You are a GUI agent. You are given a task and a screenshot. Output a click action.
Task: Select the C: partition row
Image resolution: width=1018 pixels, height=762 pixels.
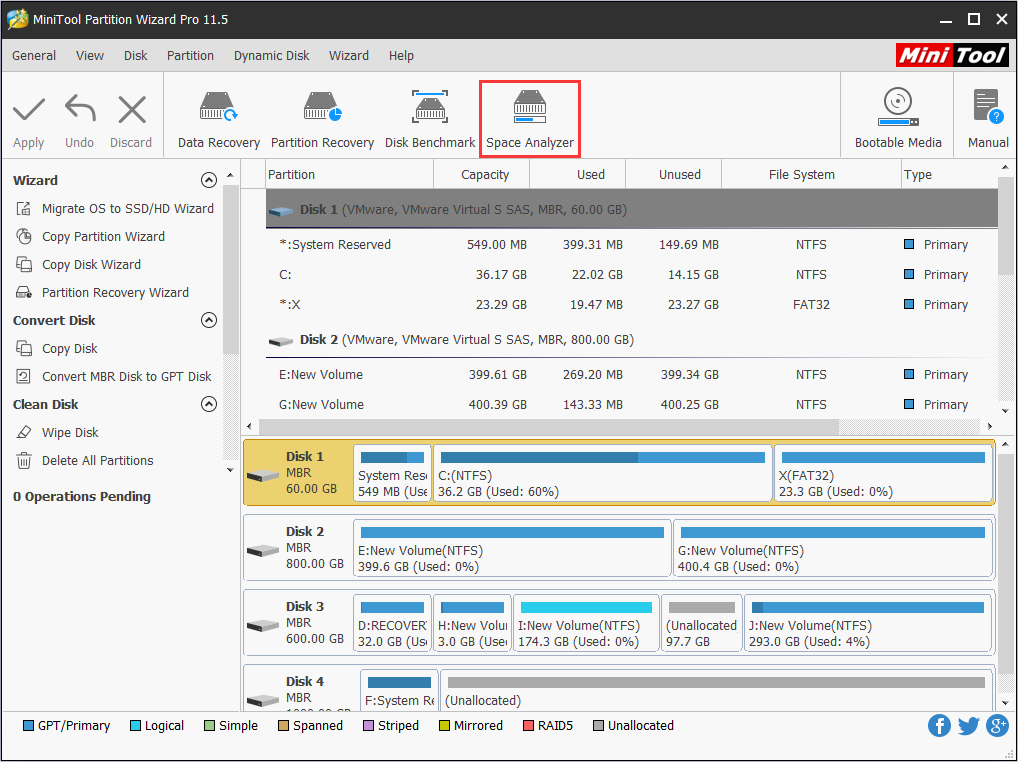pos(632,275)
